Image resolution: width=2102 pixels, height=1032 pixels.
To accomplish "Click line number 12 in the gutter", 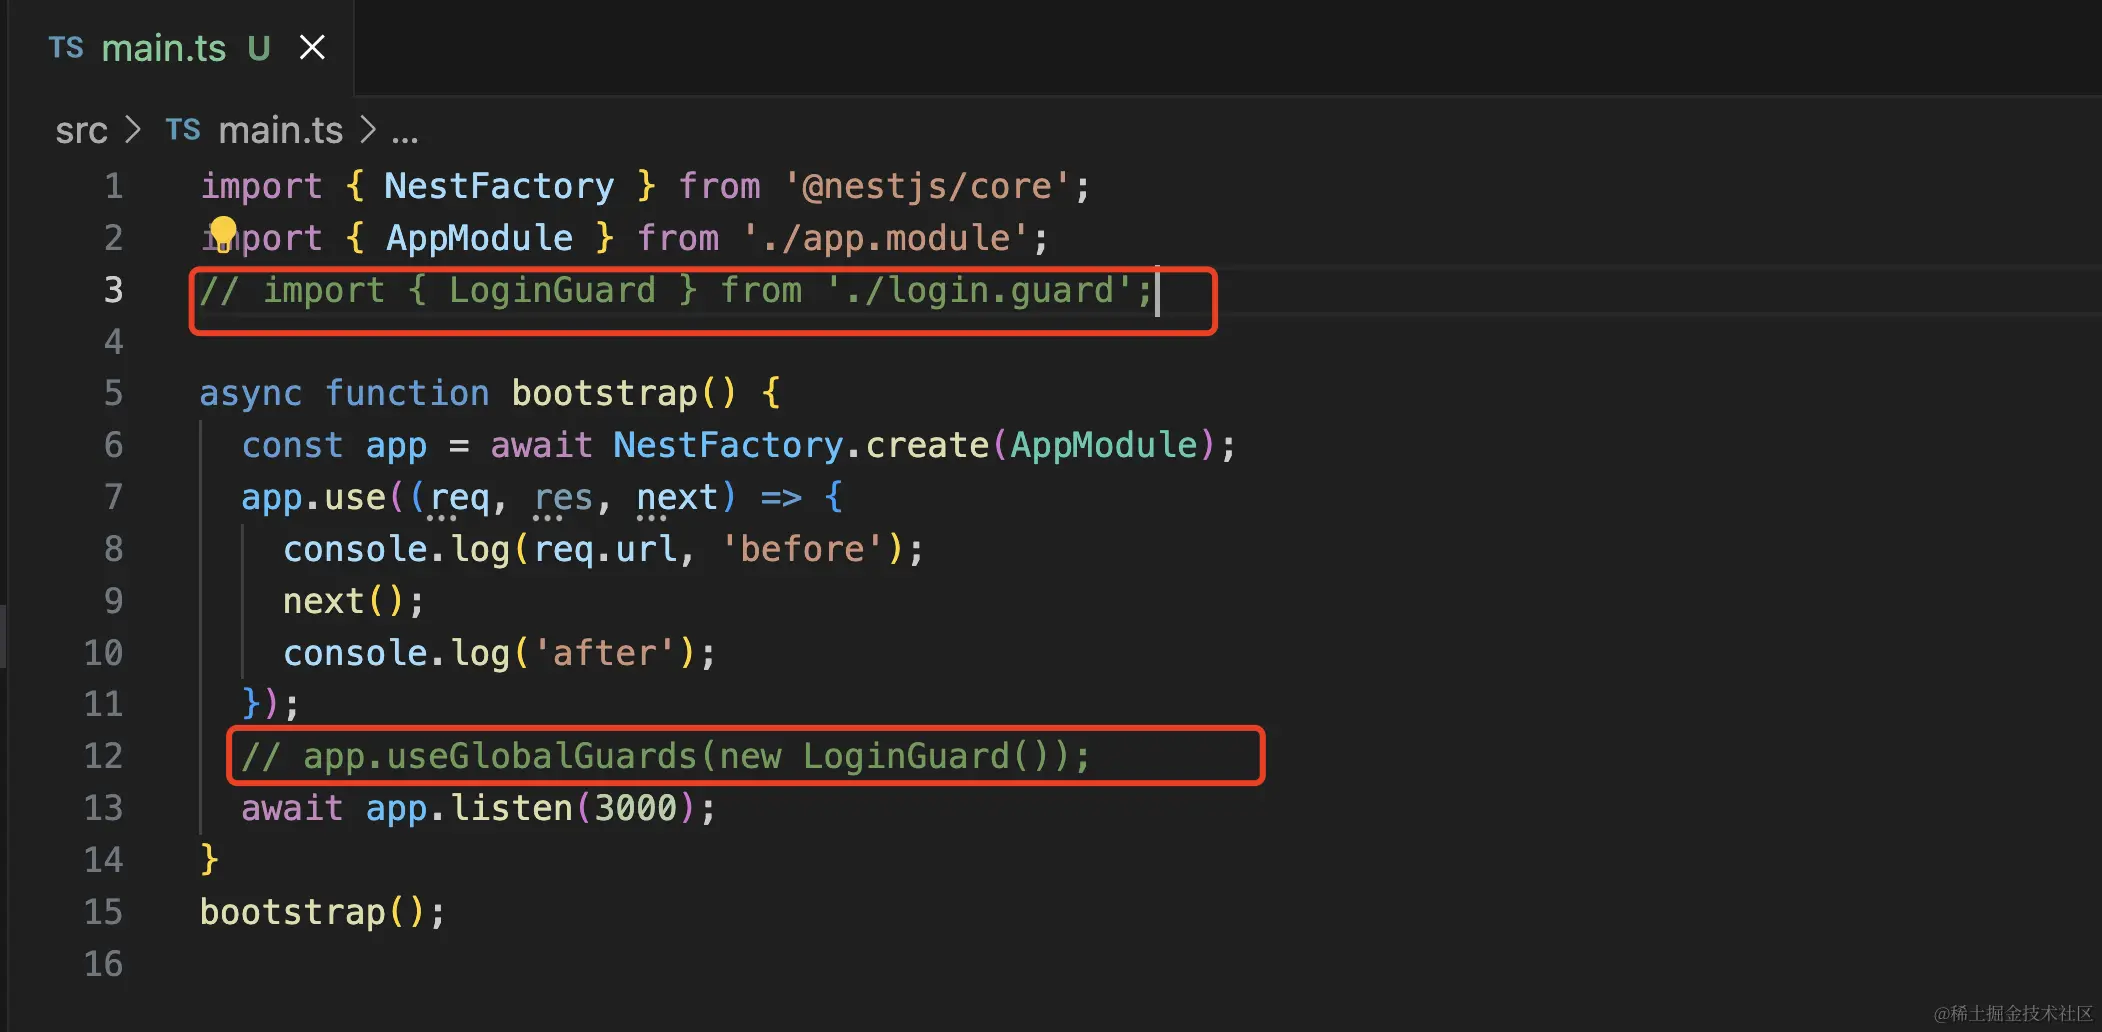I will tap(103, 756).
